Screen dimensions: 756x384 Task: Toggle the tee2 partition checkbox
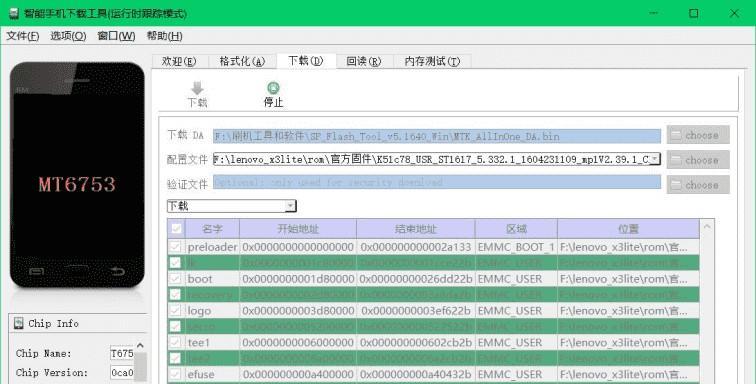coord(176,358)
